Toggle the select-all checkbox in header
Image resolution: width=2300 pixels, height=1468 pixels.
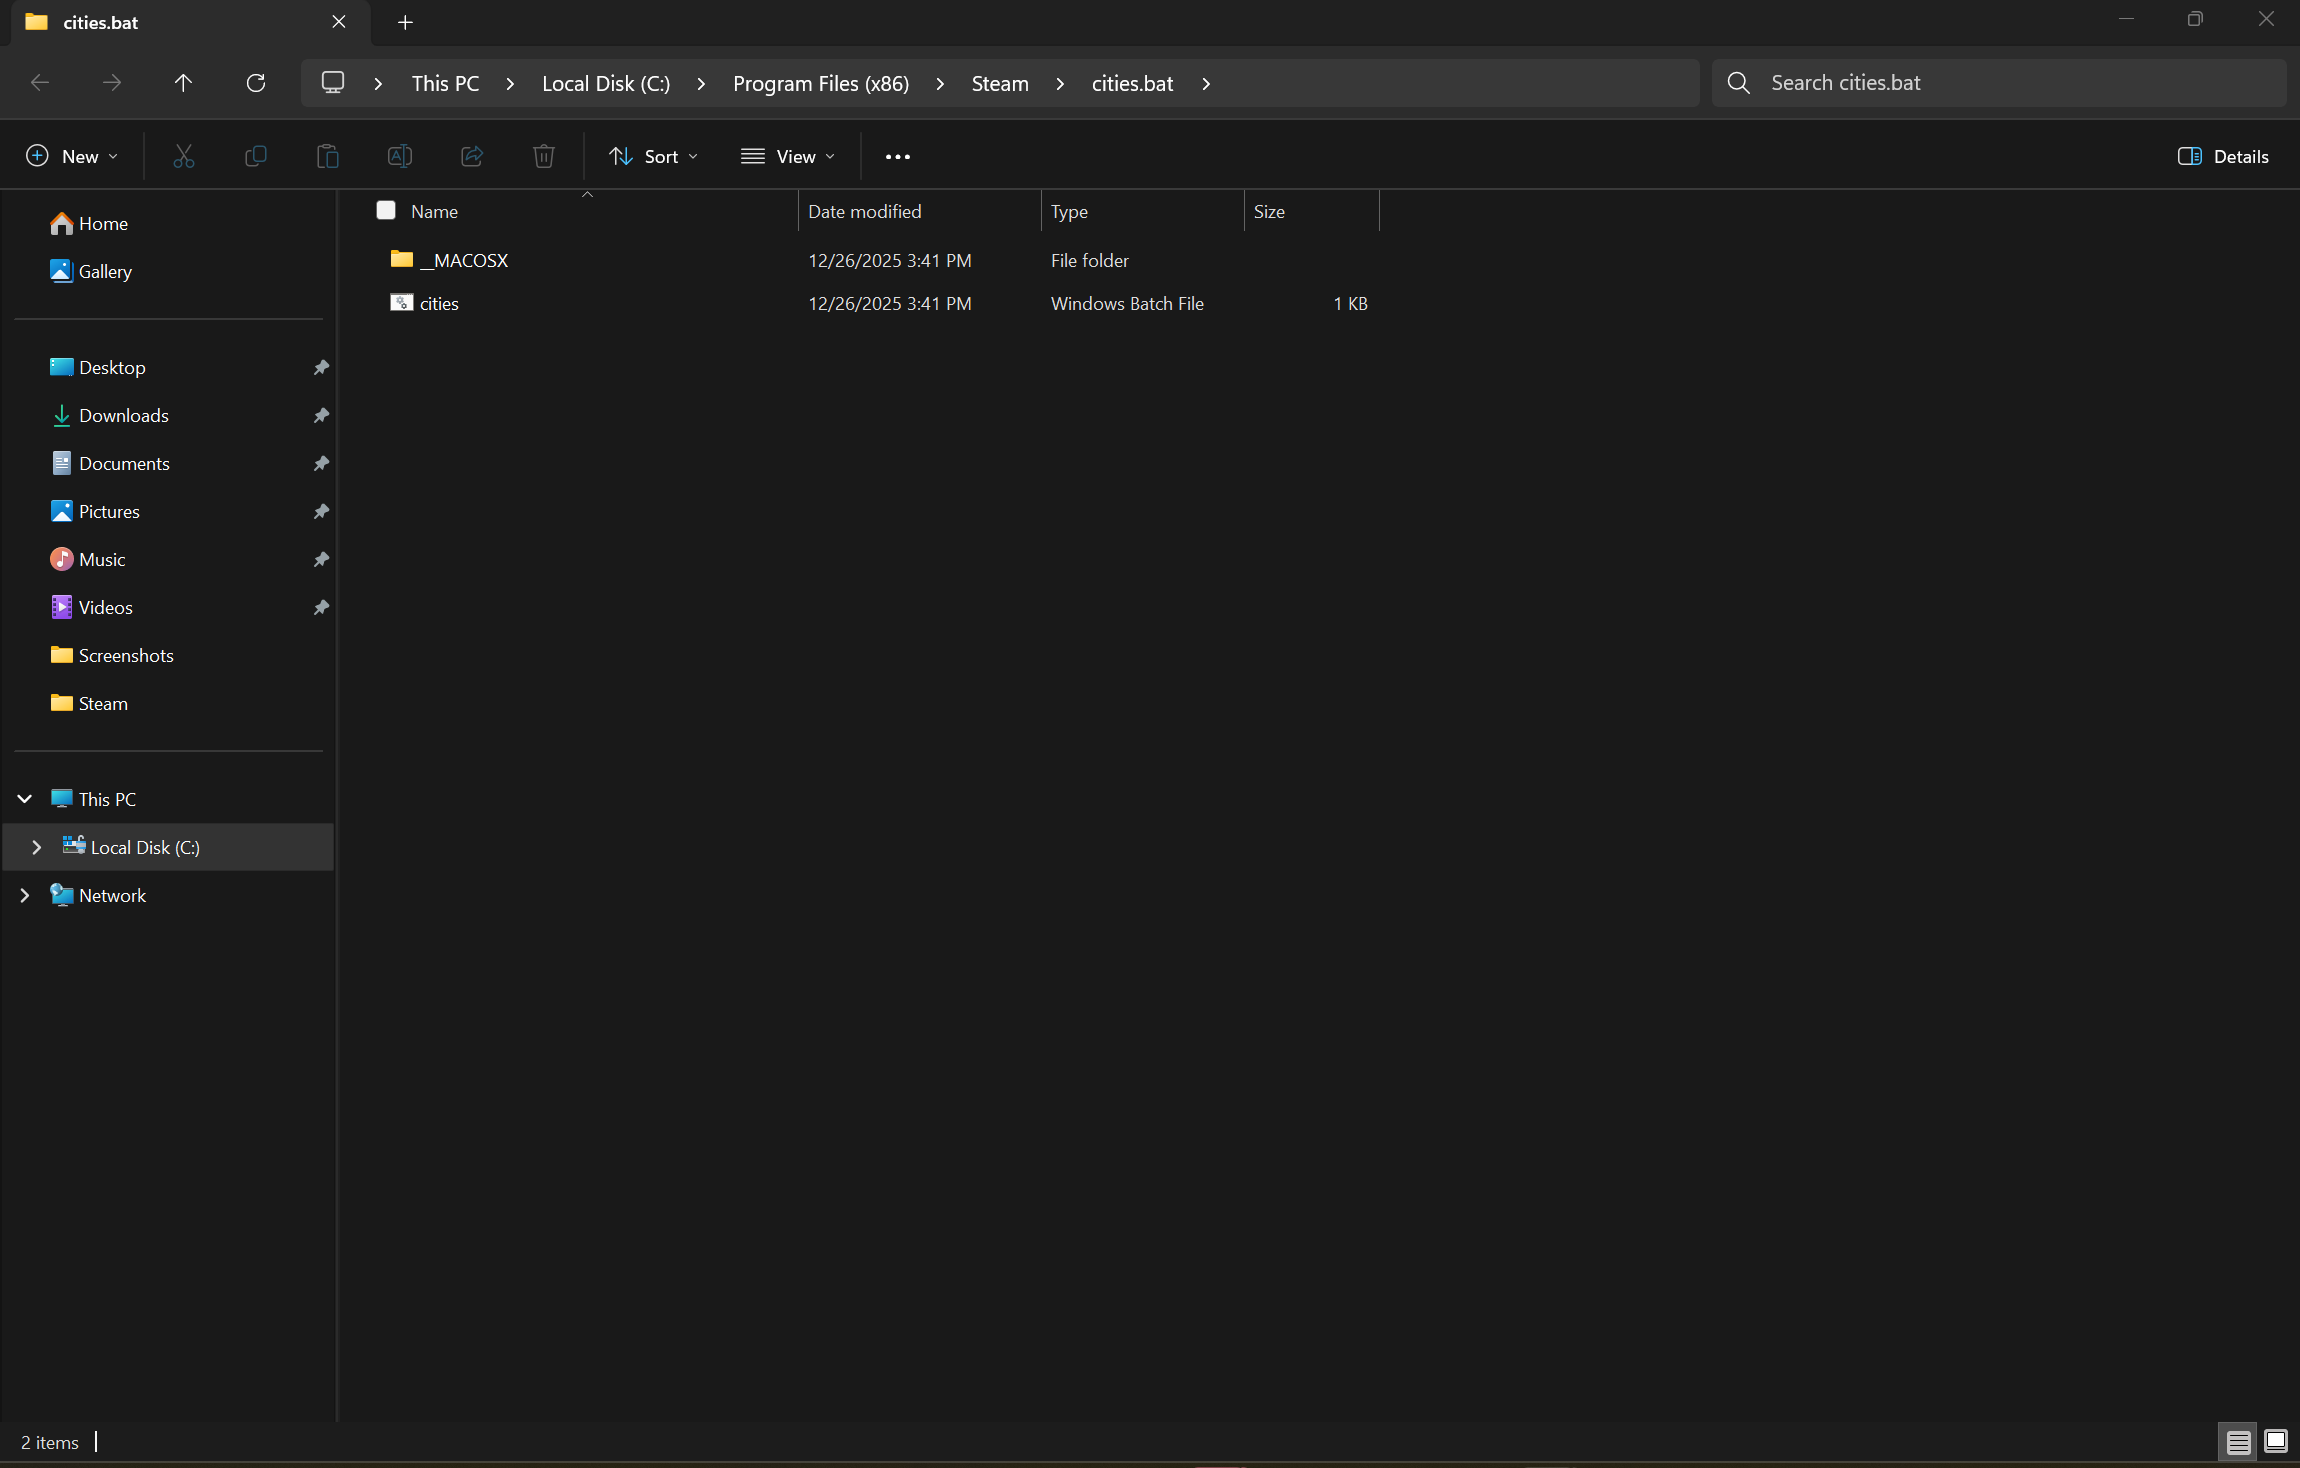(386, 210)
